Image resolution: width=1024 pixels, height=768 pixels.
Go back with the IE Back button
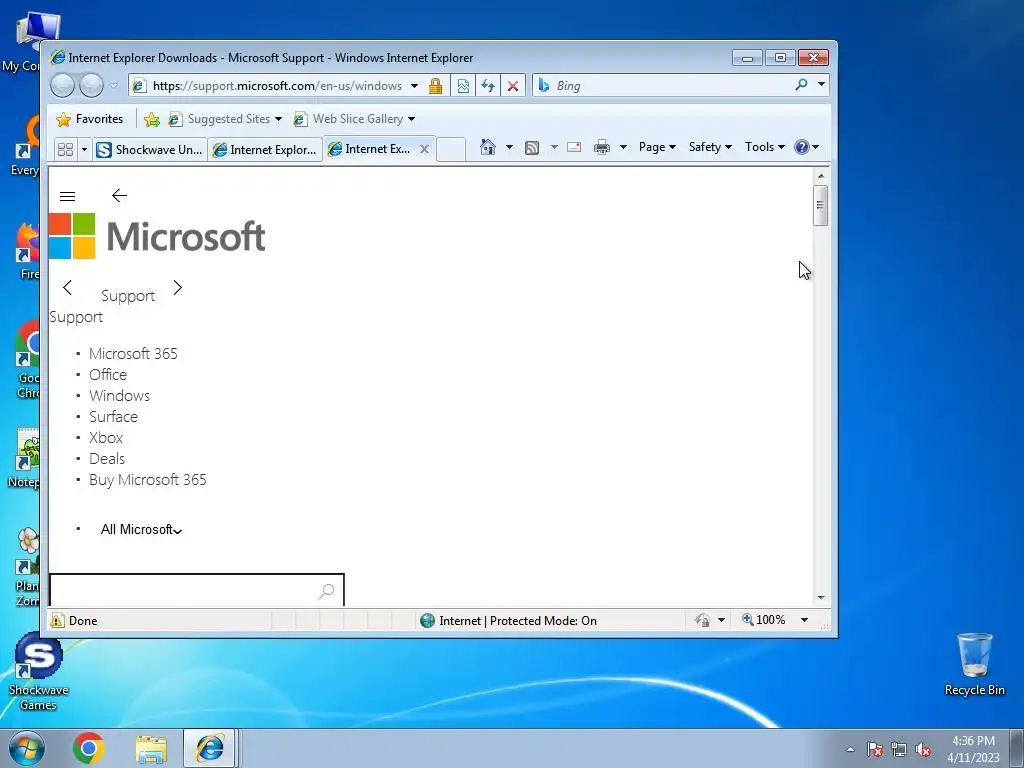(x=62, y=86)
